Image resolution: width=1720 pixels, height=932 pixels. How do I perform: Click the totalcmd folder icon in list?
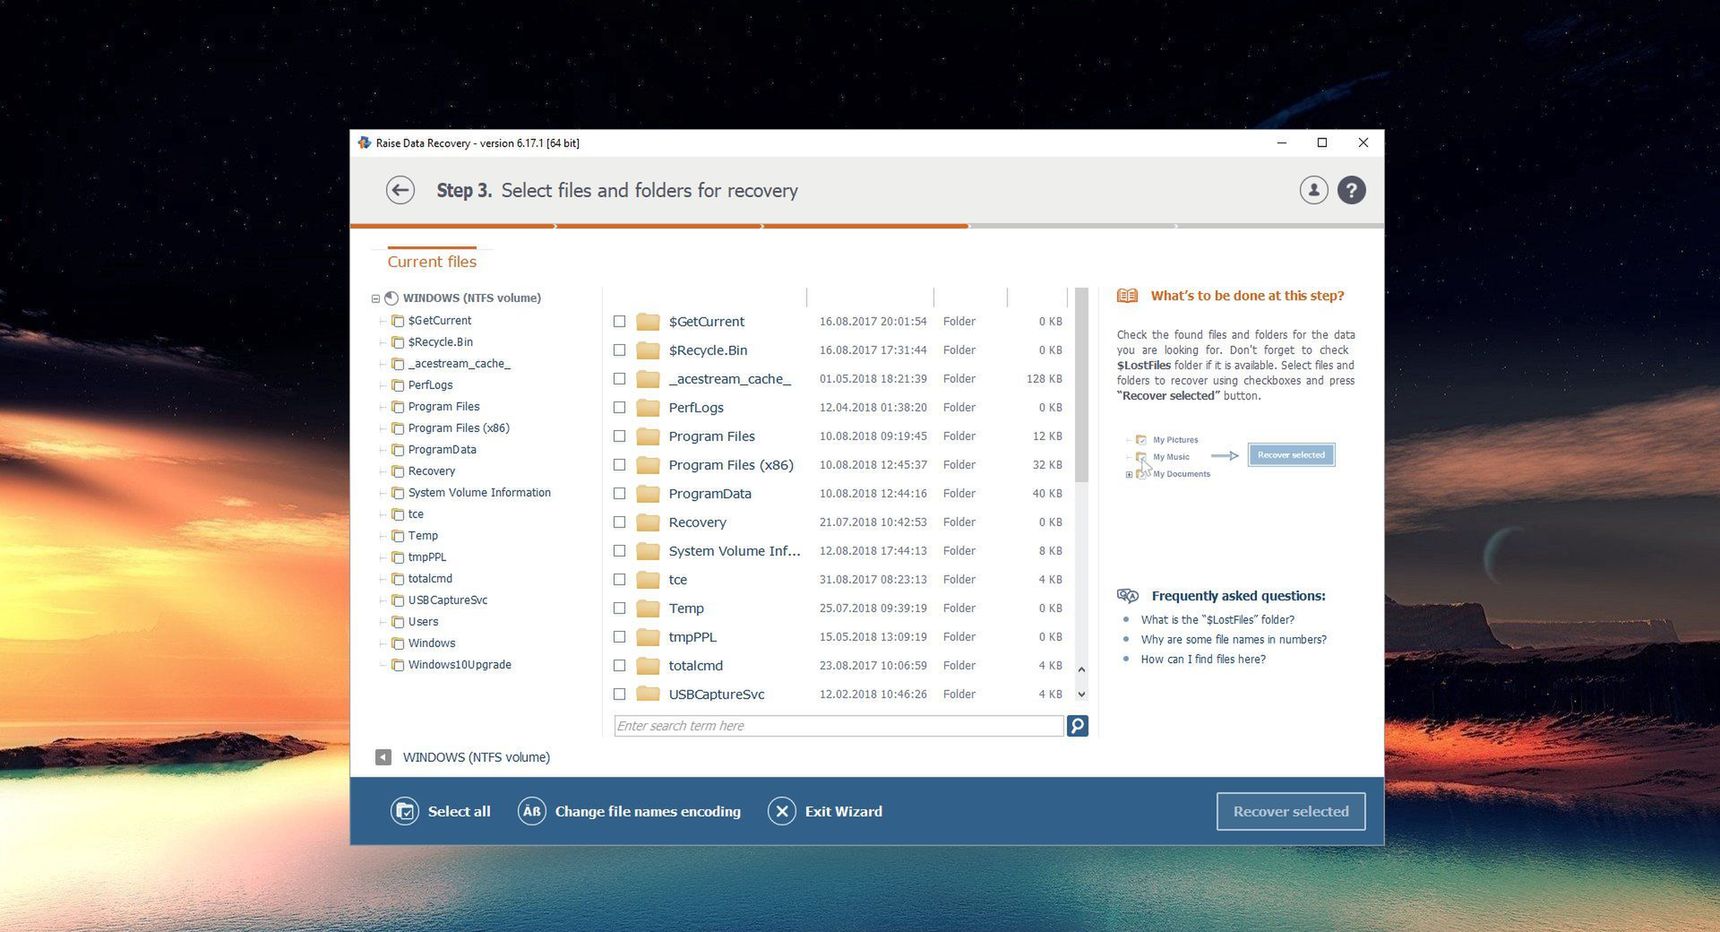(648, 665)
